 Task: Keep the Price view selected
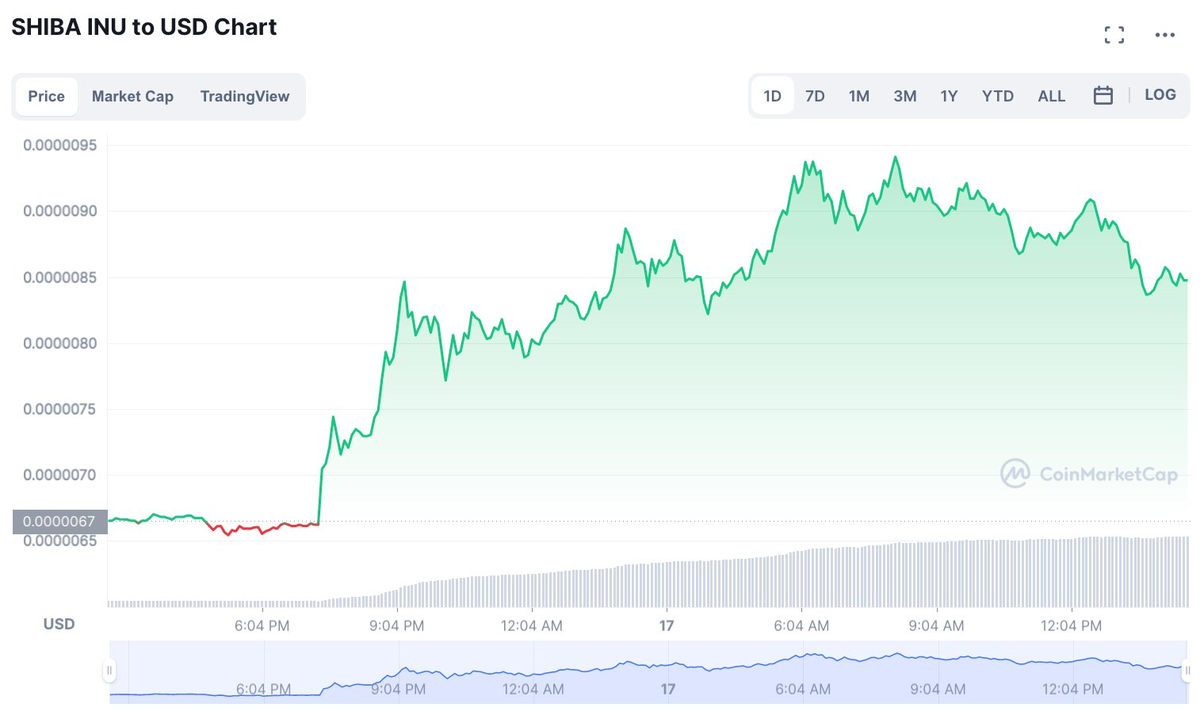pos(46,96)
